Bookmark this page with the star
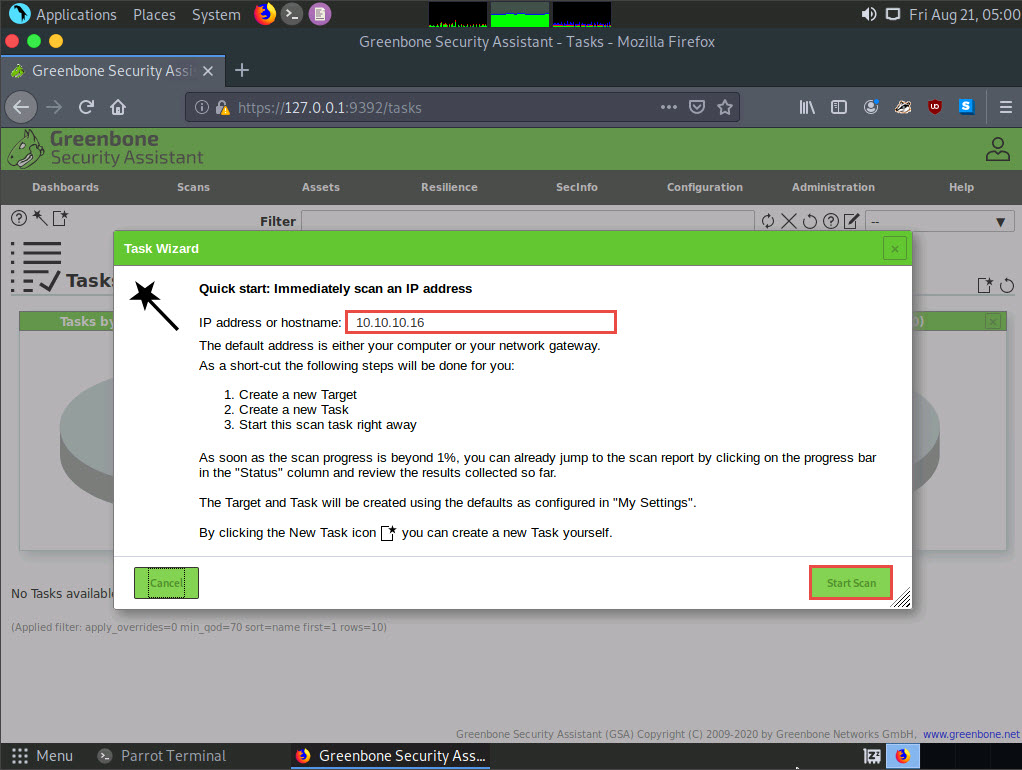This screenshot has height=770, width=1022. (725, 107)
